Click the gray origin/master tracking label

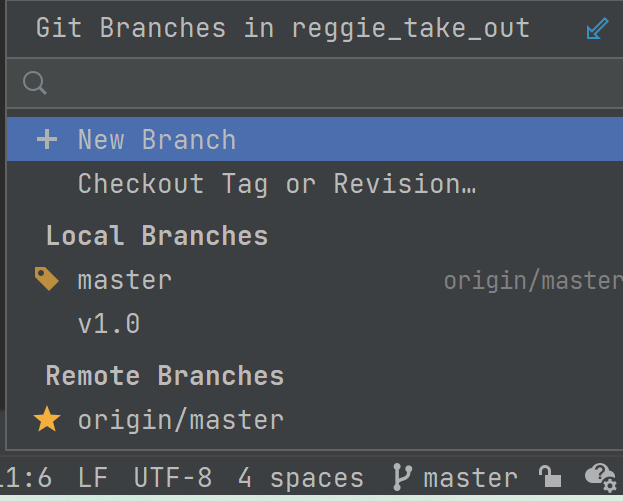tap(532, 281)
